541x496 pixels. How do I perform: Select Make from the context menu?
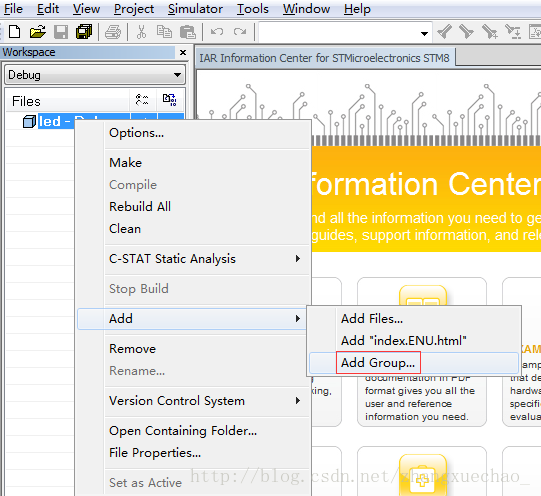125,162
